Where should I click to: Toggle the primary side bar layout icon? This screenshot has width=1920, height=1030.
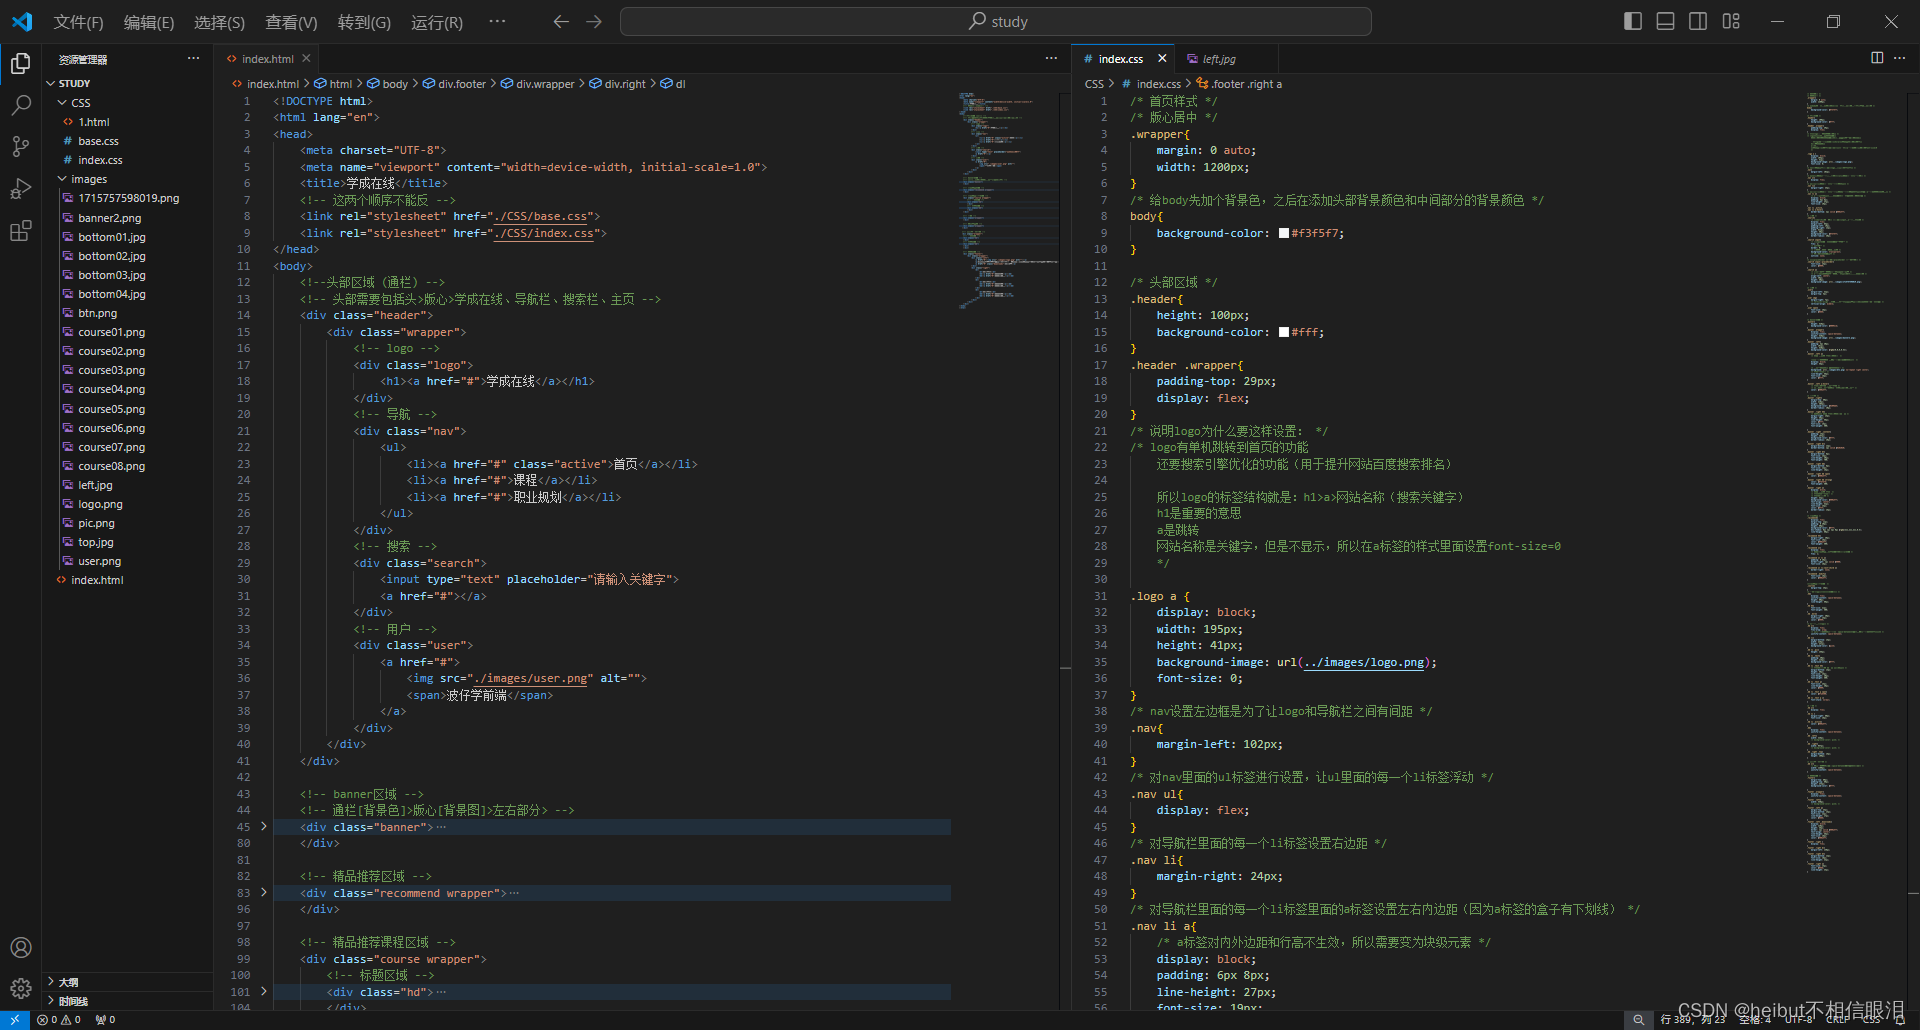point(1633,21)
